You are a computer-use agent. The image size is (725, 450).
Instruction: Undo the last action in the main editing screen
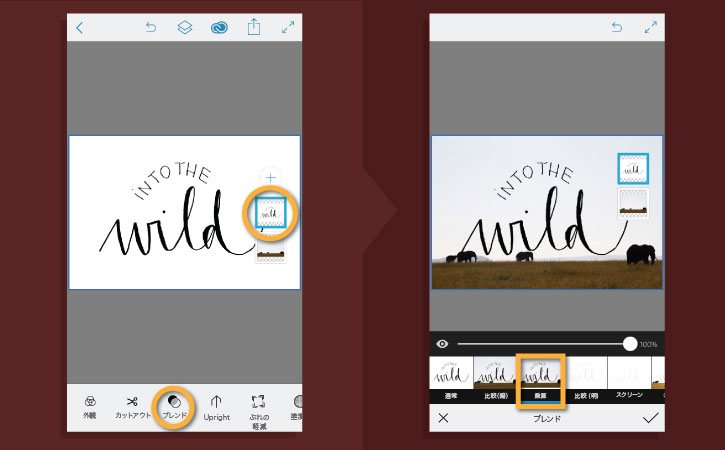pyautogui.click(x=151, y=27)
